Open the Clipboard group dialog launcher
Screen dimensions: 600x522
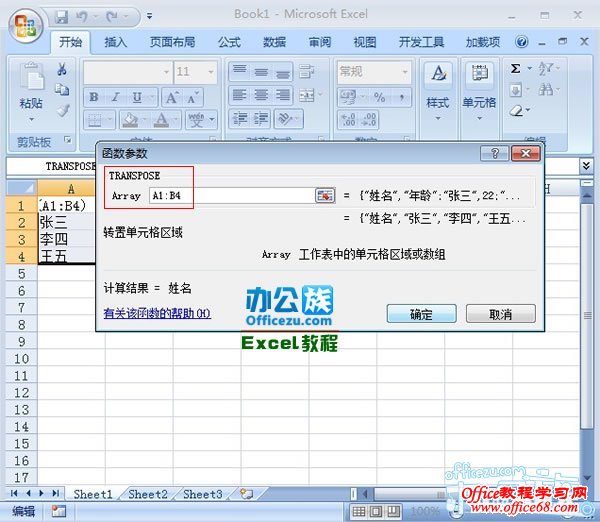coord(68,140)
